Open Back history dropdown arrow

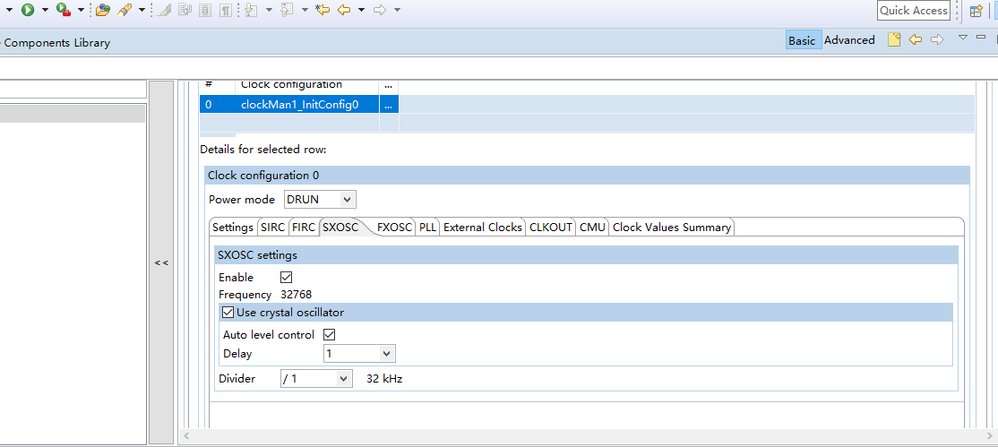click(361, 10)
